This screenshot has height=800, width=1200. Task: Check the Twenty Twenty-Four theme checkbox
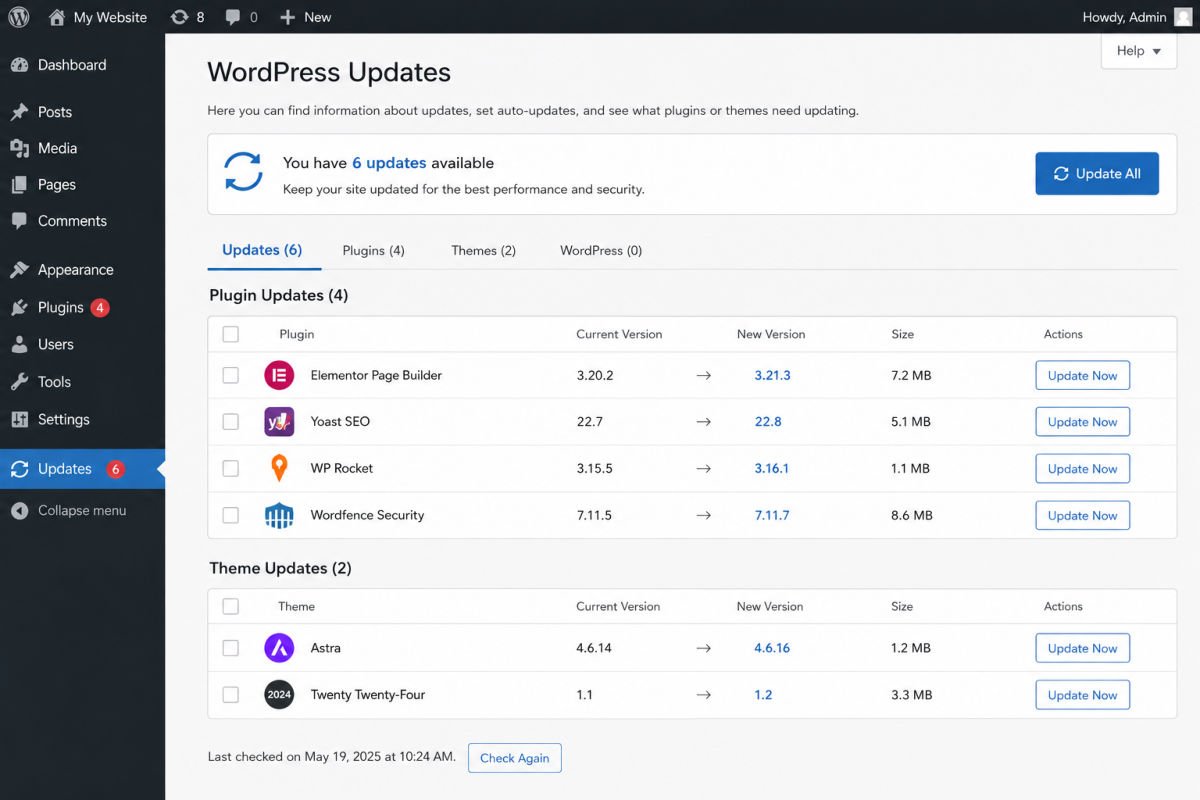pyautogui.click(x=231, y=695)
